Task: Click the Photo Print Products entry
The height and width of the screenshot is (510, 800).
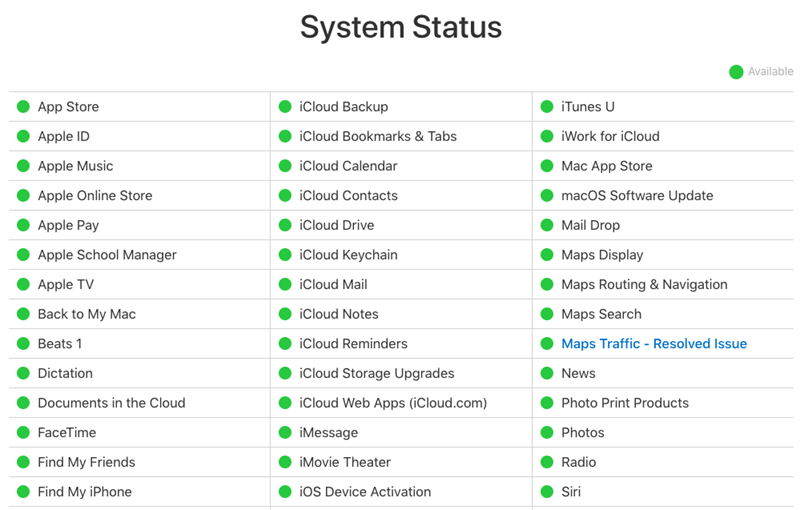Action: (625, 403)
